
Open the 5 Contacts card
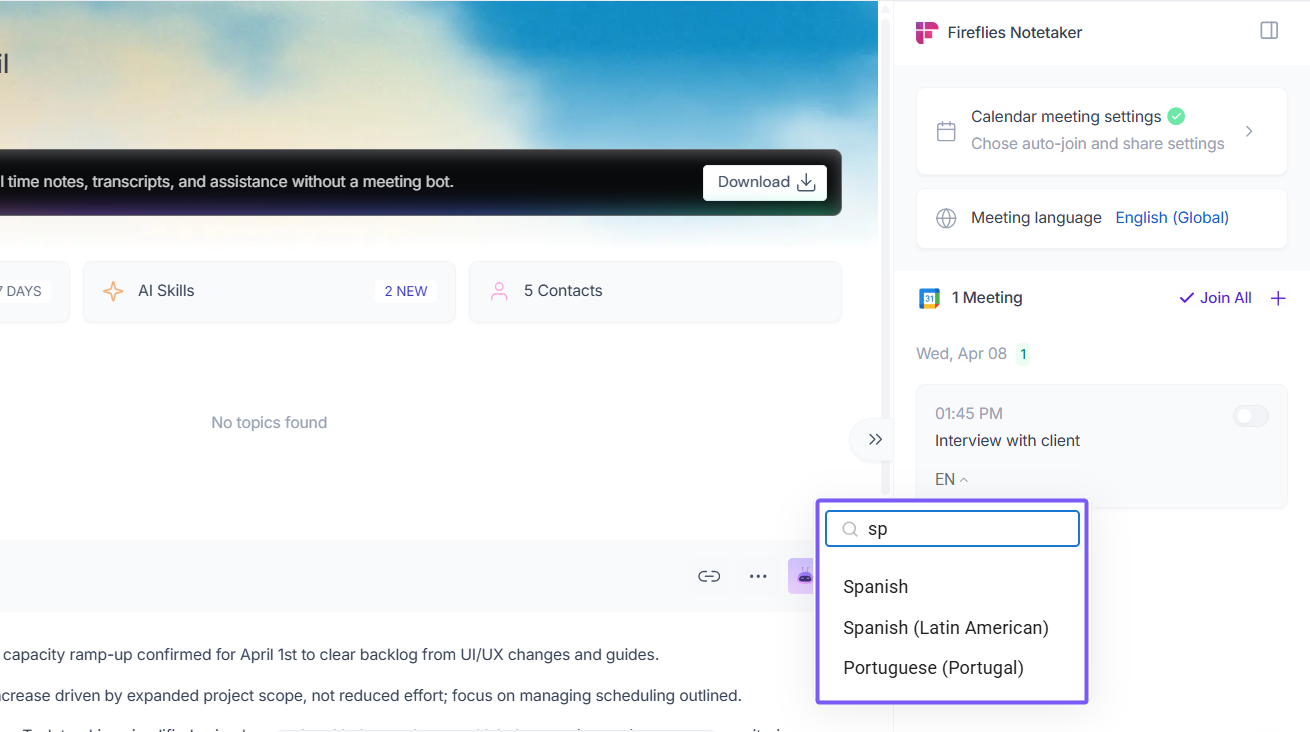[655, 291]
